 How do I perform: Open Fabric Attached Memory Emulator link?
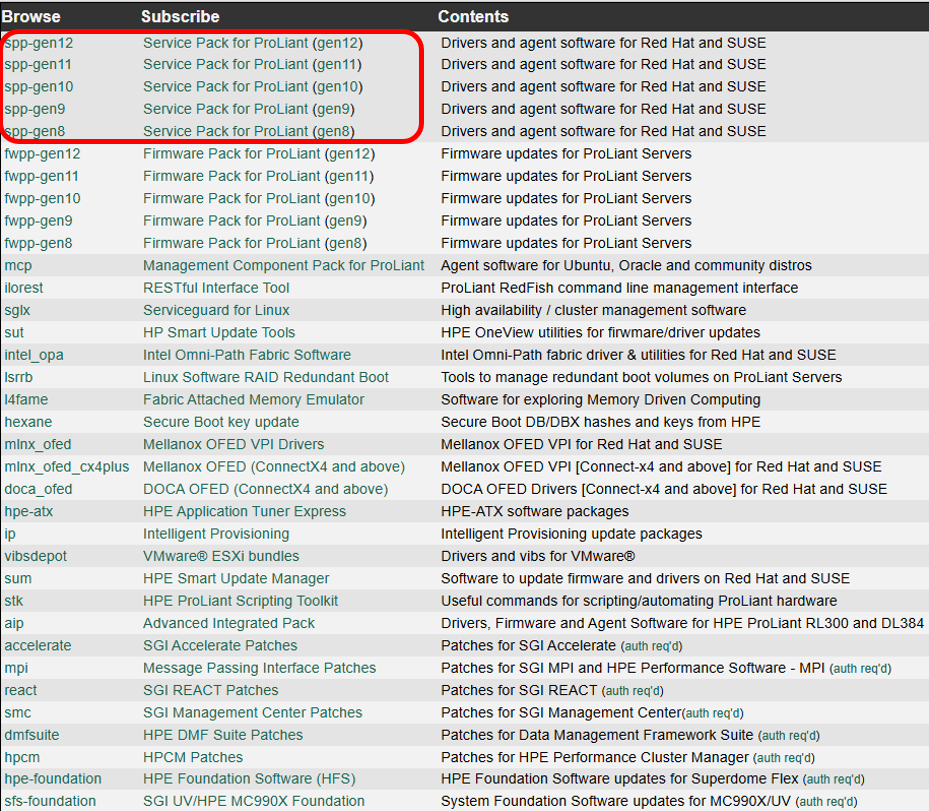click(x=254, y=400)
